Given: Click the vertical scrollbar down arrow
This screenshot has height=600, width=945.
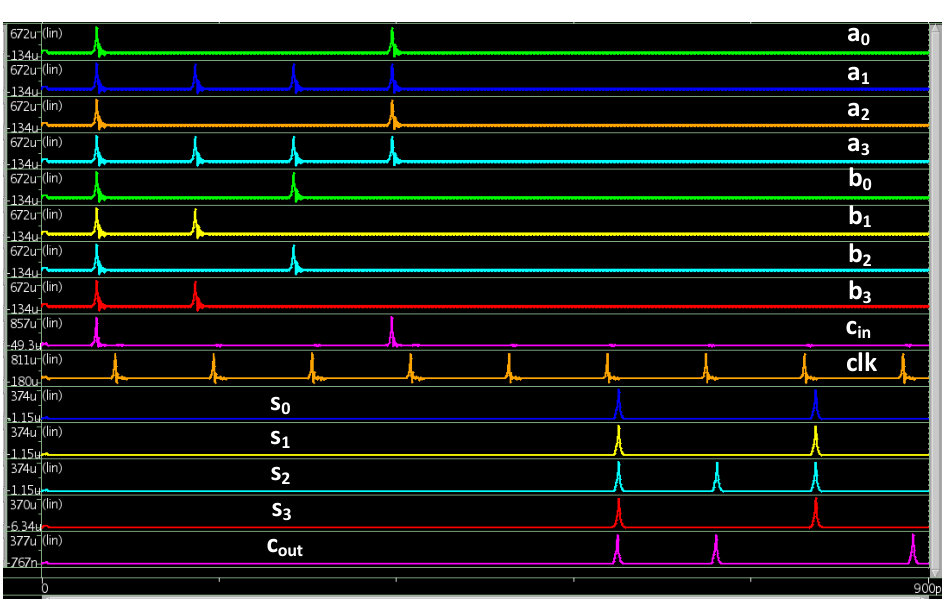Looking at the screenshot, I should coord(935,573).
